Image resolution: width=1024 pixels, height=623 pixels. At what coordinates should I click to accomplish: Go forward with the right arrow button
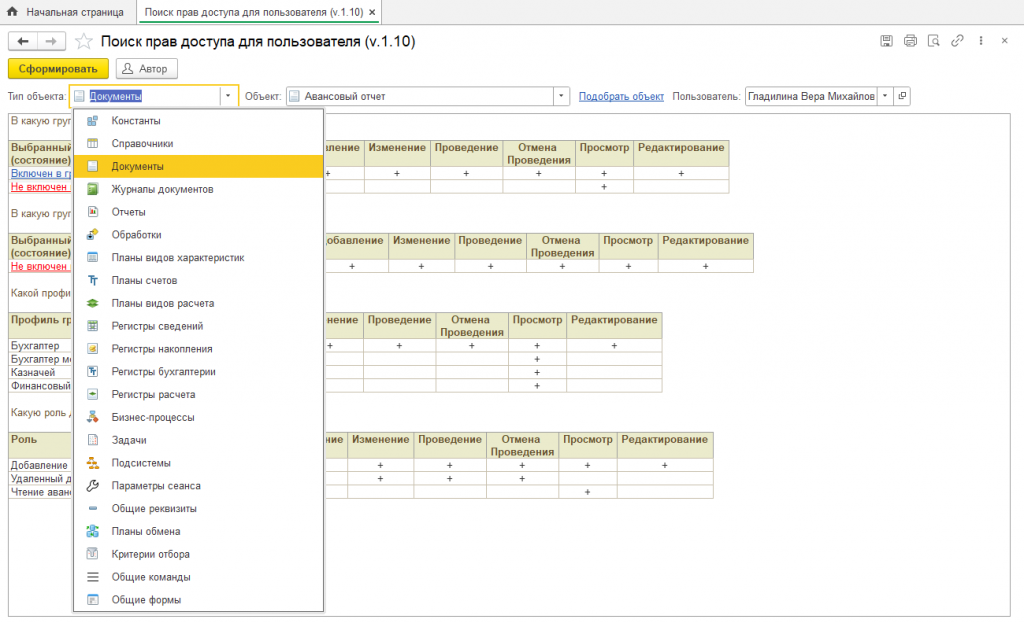(x=51, y=41)
